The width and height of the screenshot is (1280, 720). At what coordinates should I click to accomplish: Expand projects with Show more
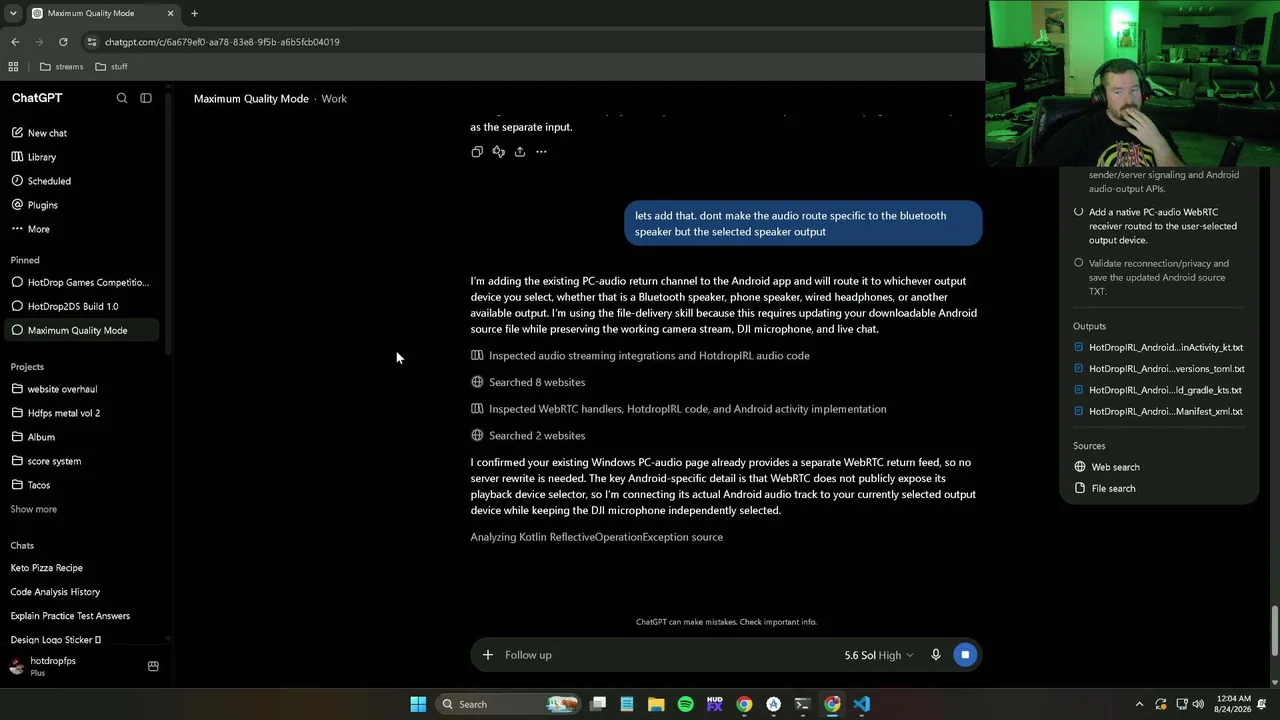pyautogui.click(x=34, y=509)
